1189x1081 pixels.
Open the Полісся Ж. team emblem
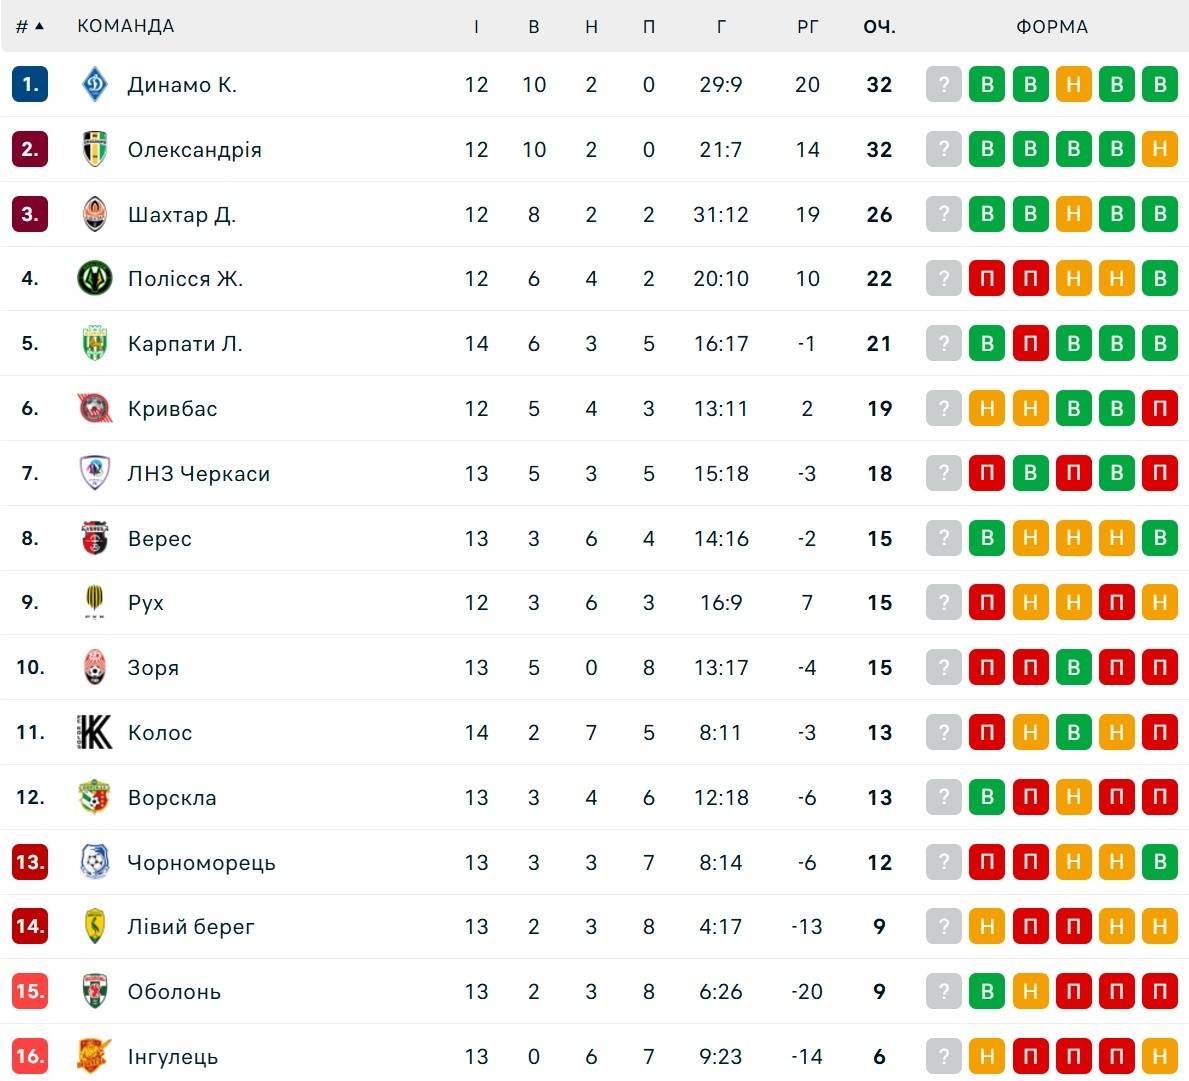click(x=95, y=278)
